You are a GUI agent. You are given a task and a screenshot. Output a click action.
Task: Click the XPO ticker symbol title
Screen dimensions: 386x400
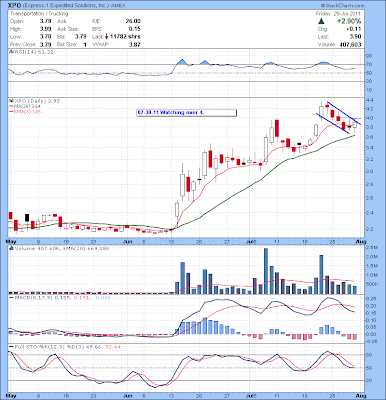pos(15,6)
